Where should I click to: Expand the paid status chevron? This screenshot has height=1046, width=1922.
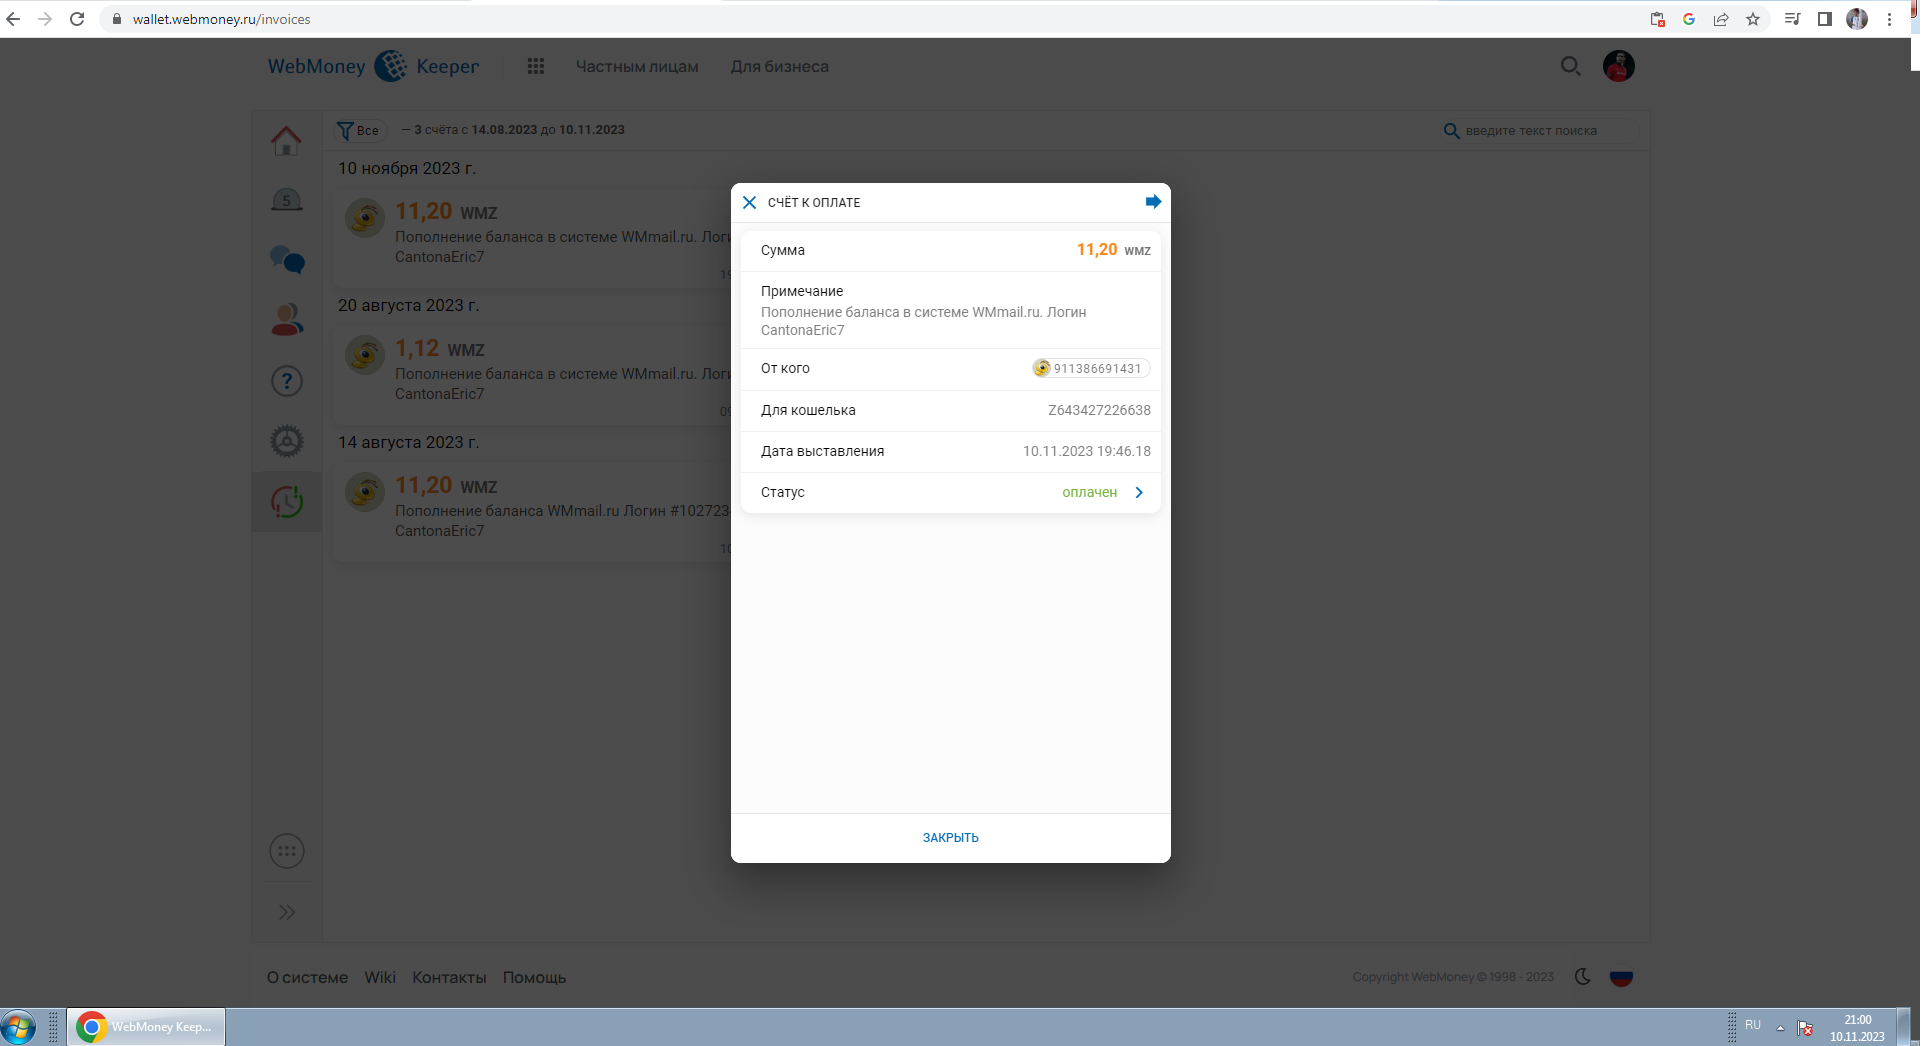(x=1139, y=492)
